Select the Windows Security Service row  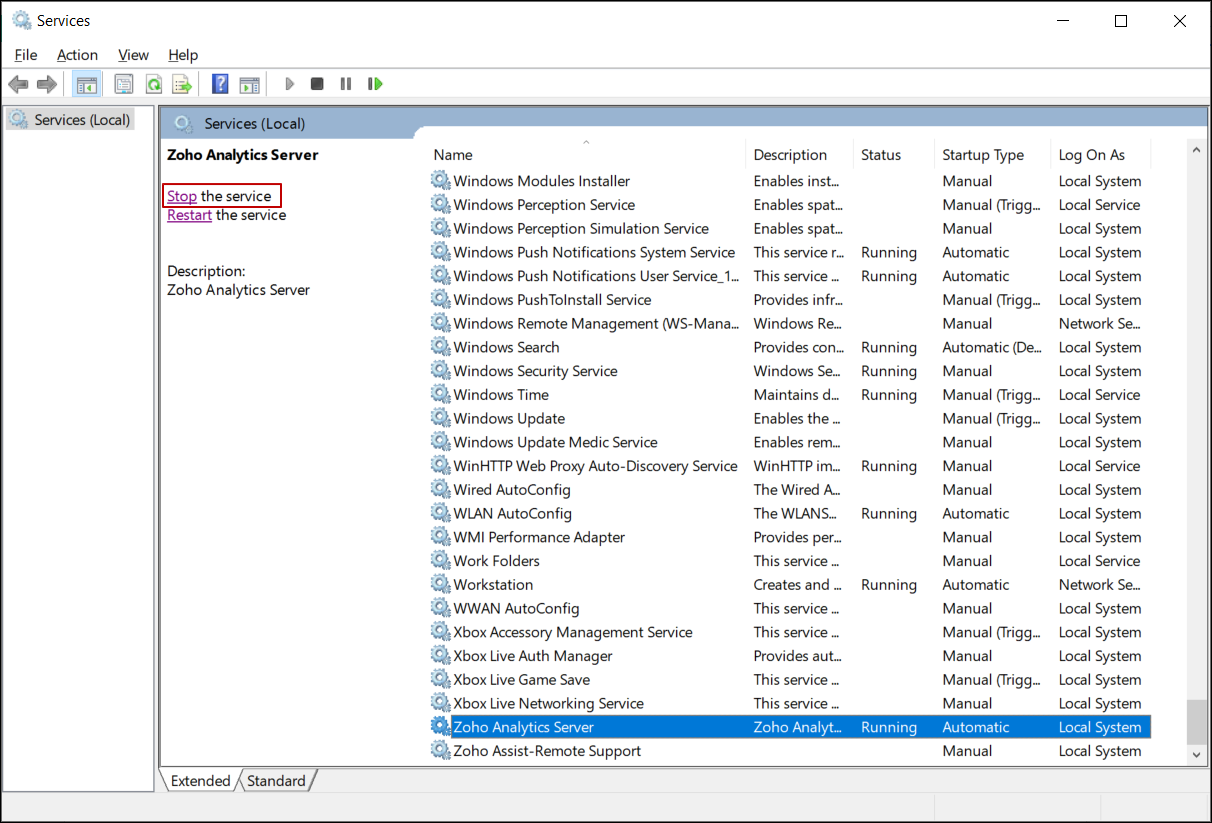pos(790,371)
